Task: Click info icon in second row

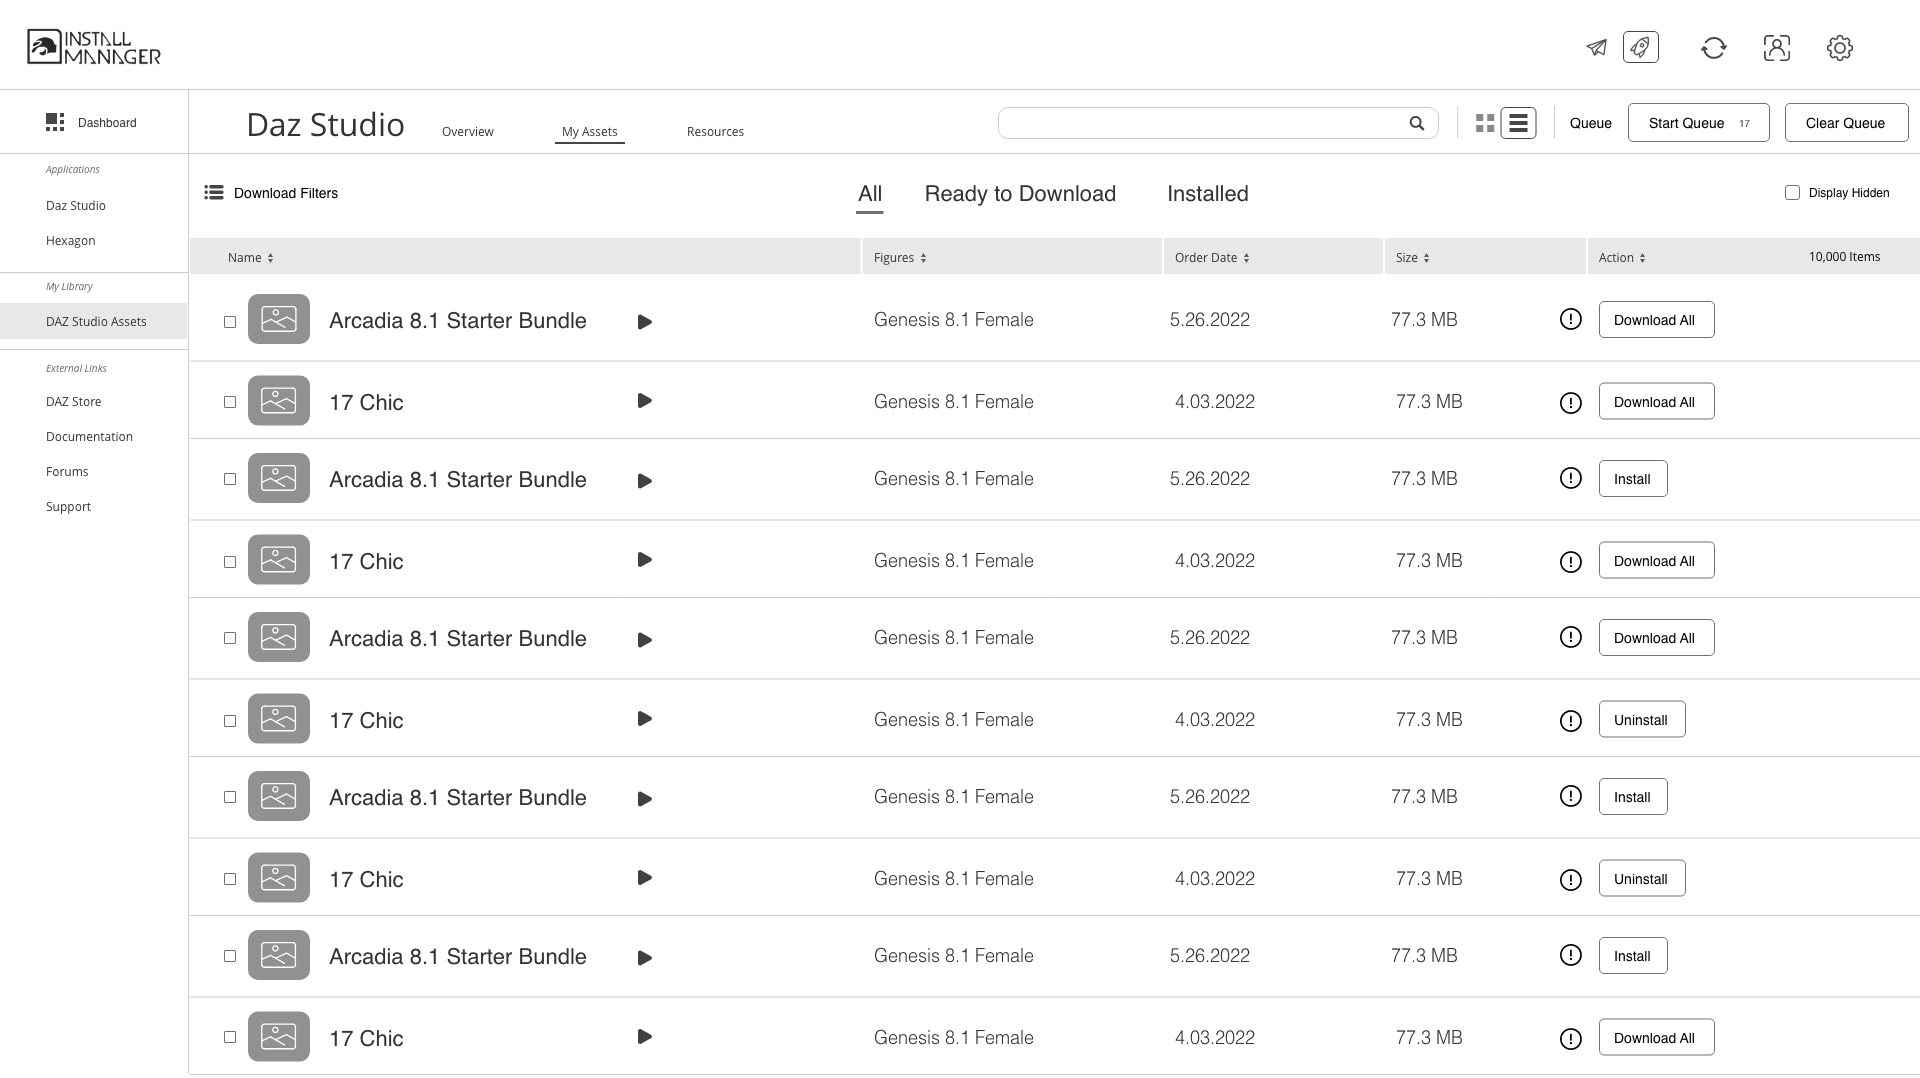Action: point(1571,402)
